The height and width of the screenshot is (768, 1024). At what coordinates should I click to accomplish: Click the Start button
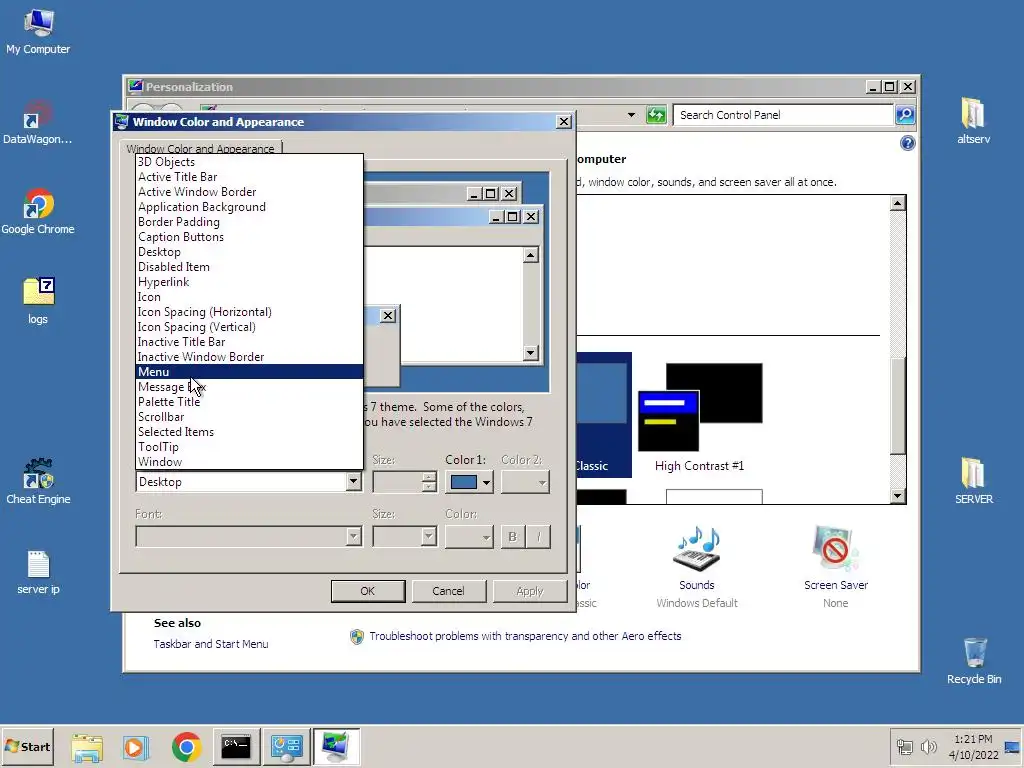27,746
